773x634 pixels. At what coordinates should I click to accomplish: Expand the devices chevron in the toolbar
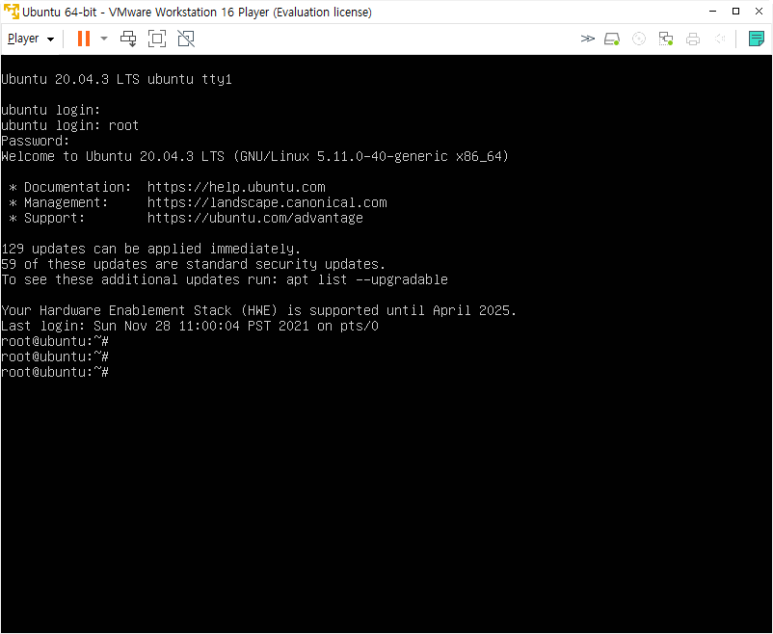pyautogui.click(x=587, y=38)
